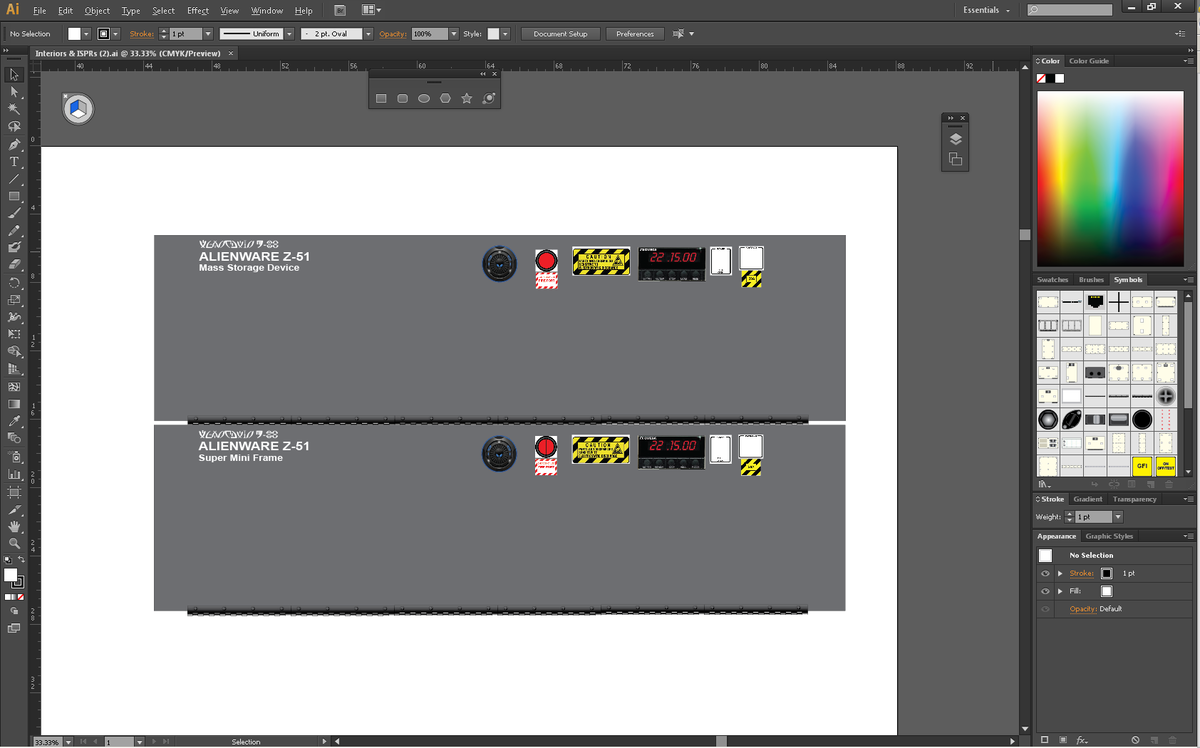Image resolution: width=1200 pixels, height=748 pixels.
Task: Pick the Rounded Rectangle in floating panel
Action: [x=402, y=99]
